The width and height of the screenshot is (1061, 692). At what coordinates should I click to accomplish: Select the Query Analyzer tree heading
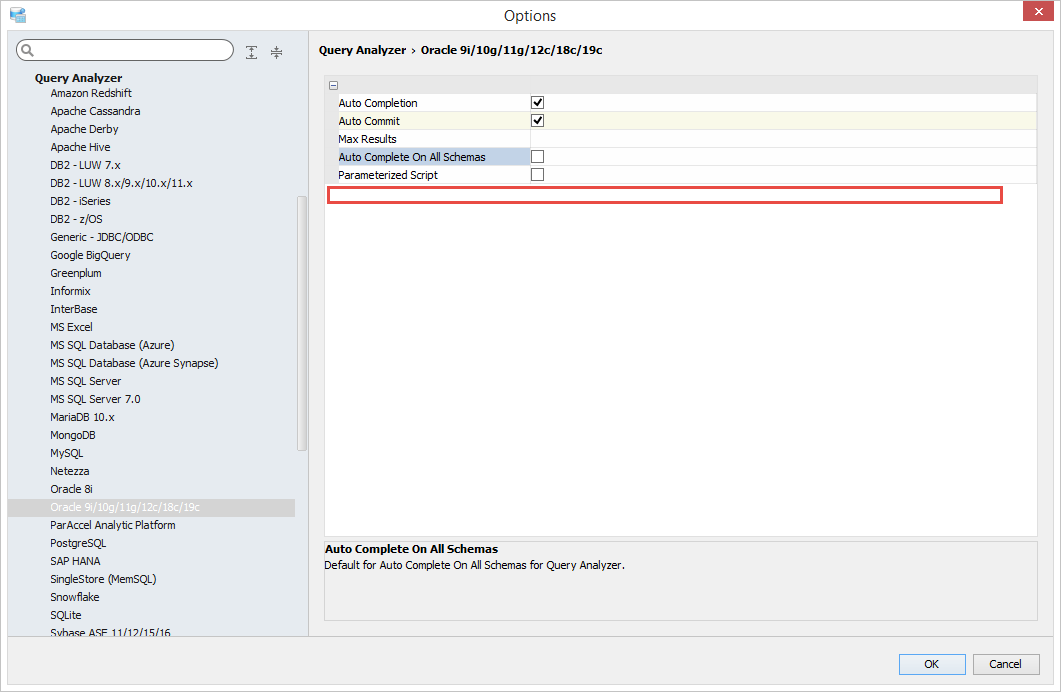click(x=78, y=78)
